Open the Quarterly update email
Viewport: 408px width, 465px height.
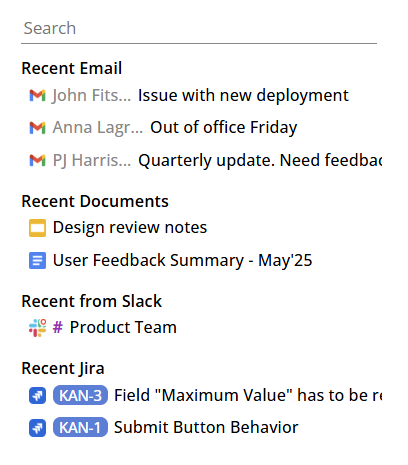(260, 160)
